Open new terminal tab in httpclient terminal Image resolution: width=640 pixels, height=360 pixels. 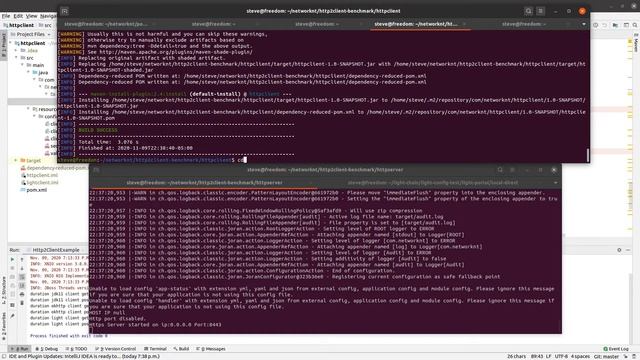coord(64,11)
